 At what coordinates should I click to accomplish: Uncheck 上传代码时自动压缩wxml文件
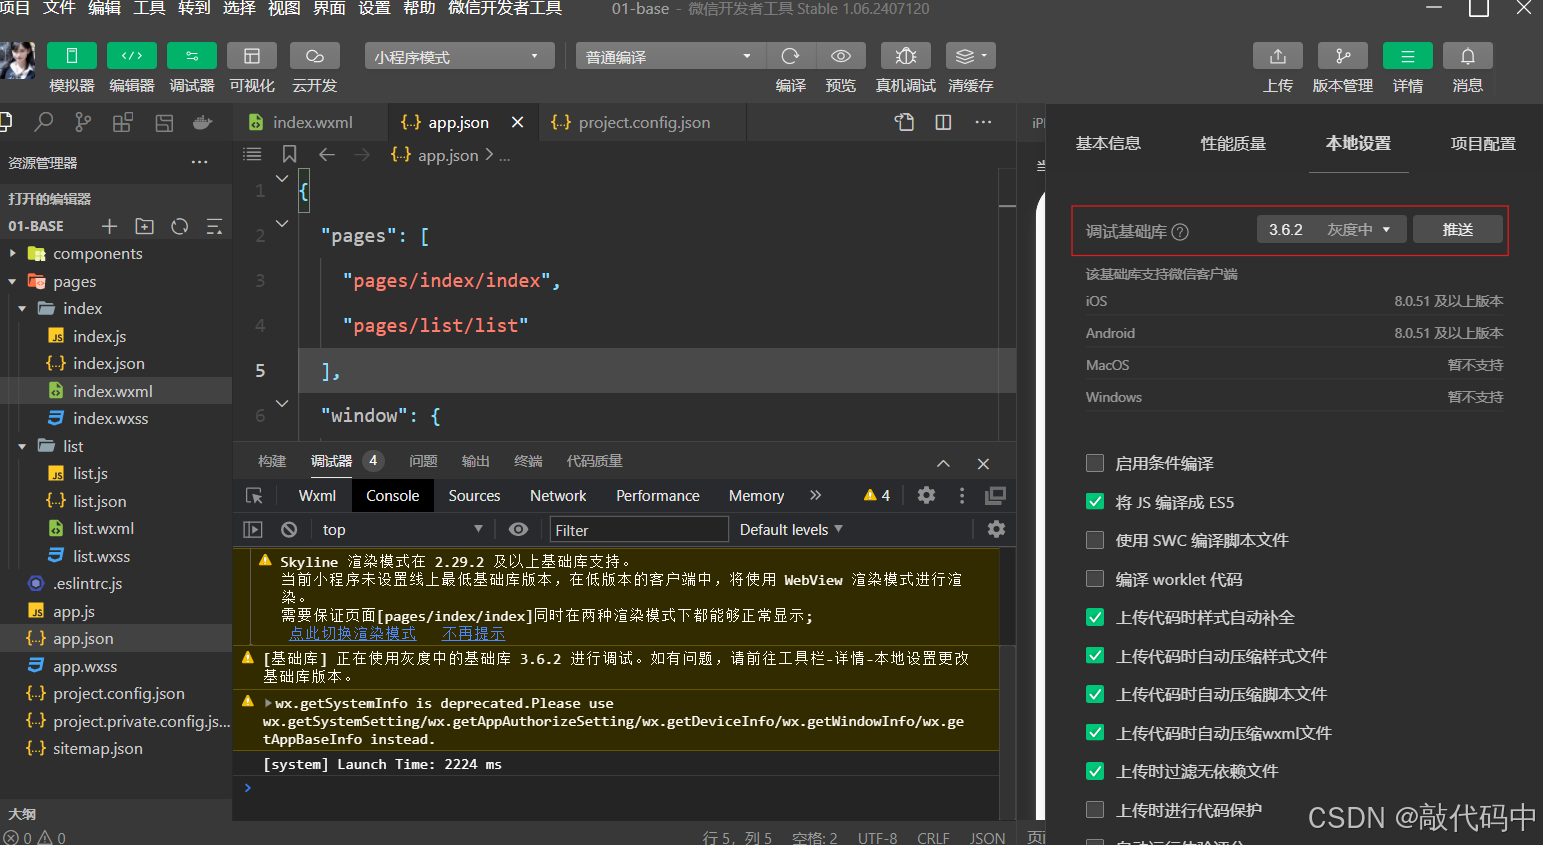(x=1095, y=733)
